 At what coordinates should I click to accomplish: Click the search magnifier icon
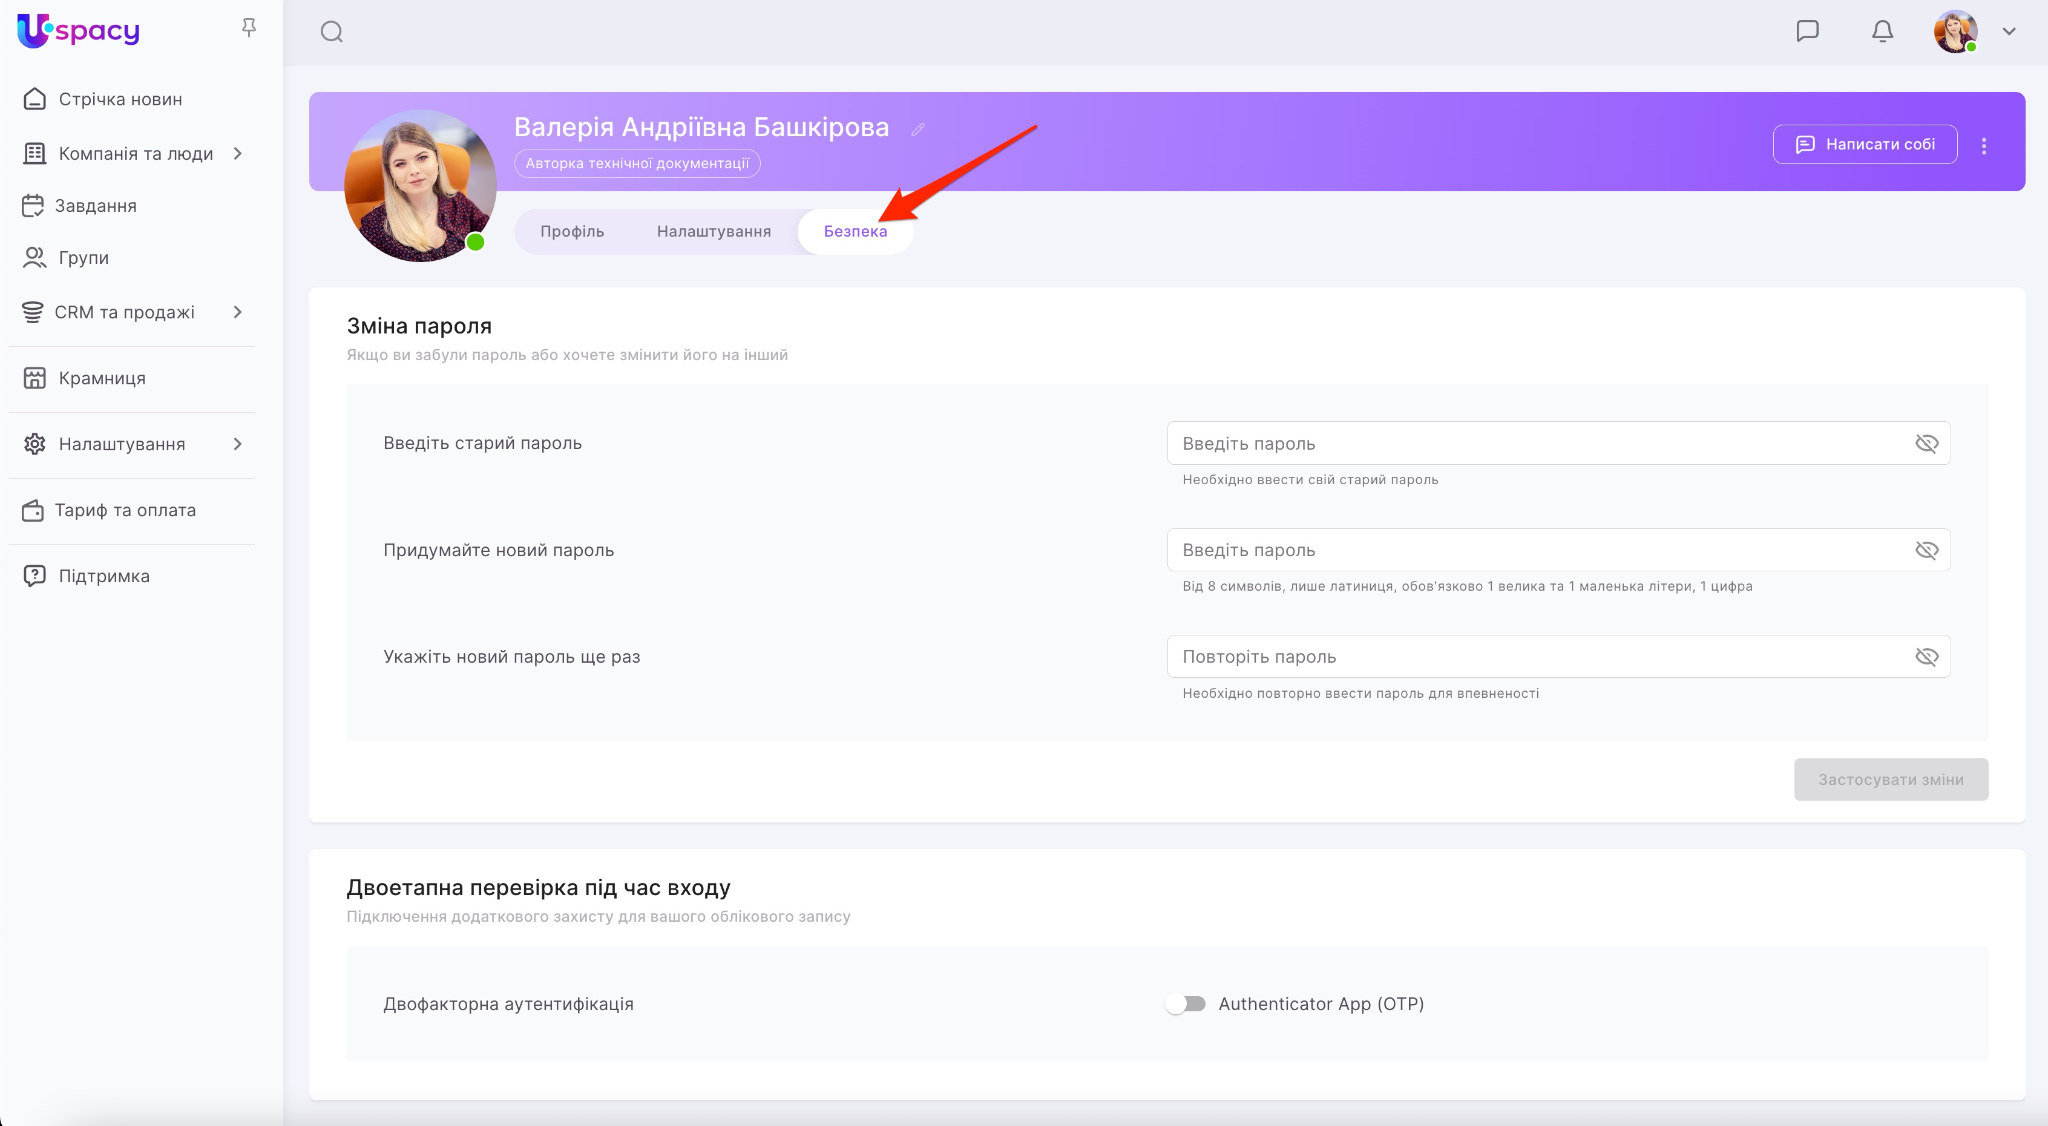(x=332, y=32)
